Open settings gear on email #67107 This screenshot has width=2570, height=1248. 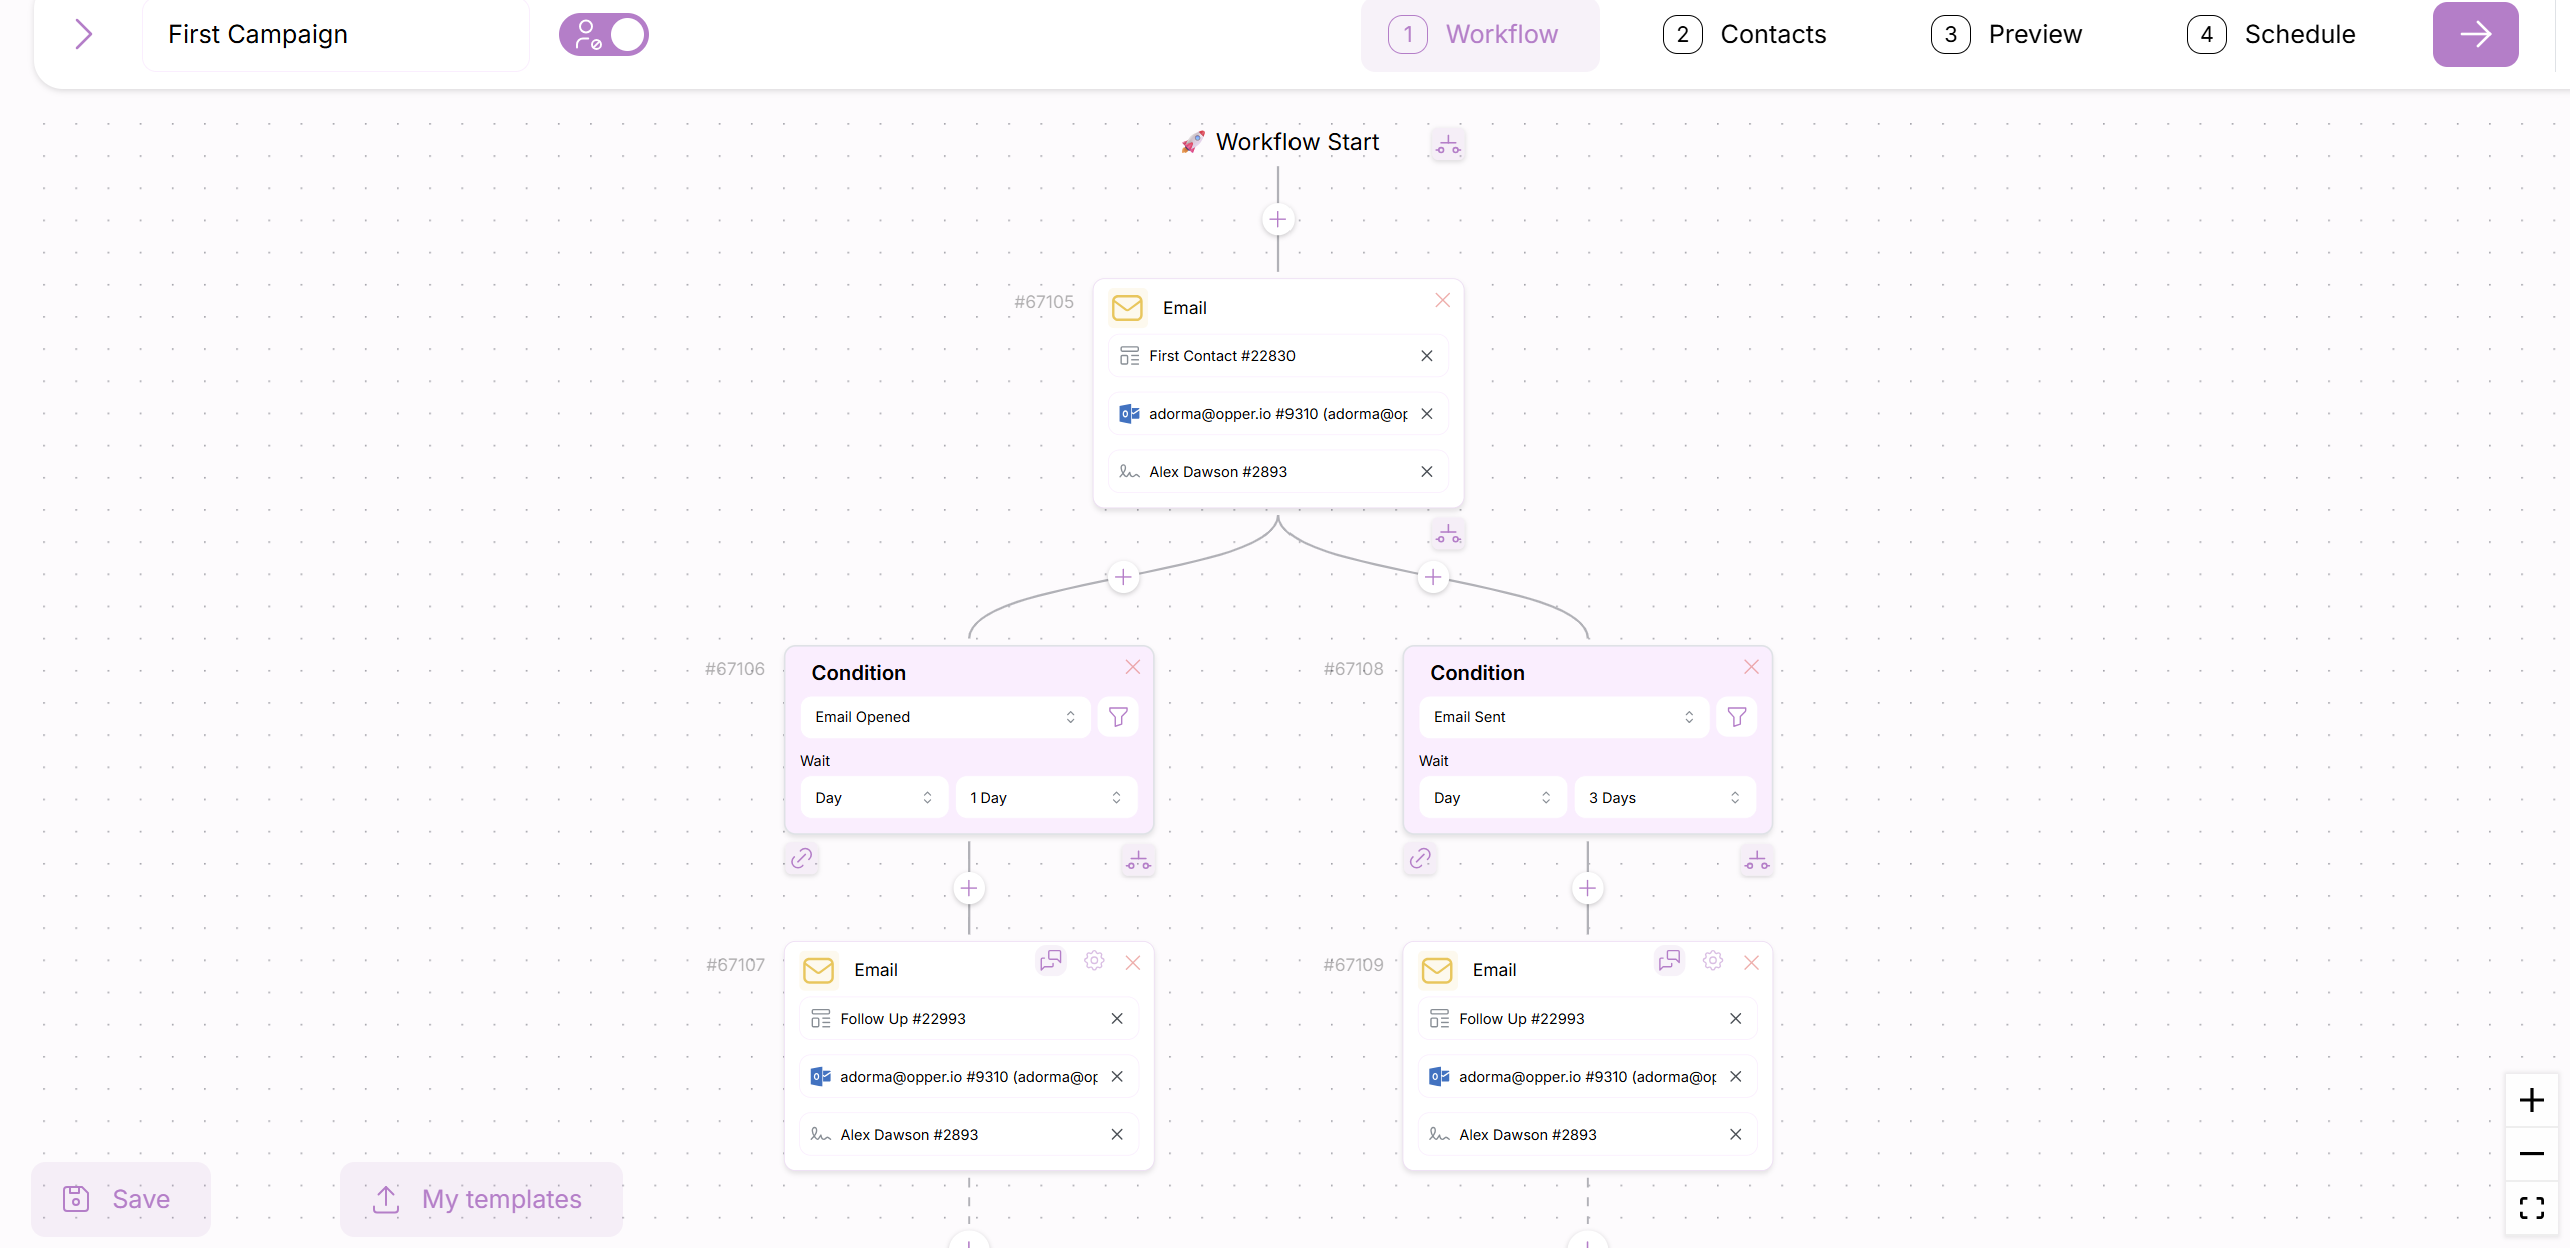tap(1094, 961)
